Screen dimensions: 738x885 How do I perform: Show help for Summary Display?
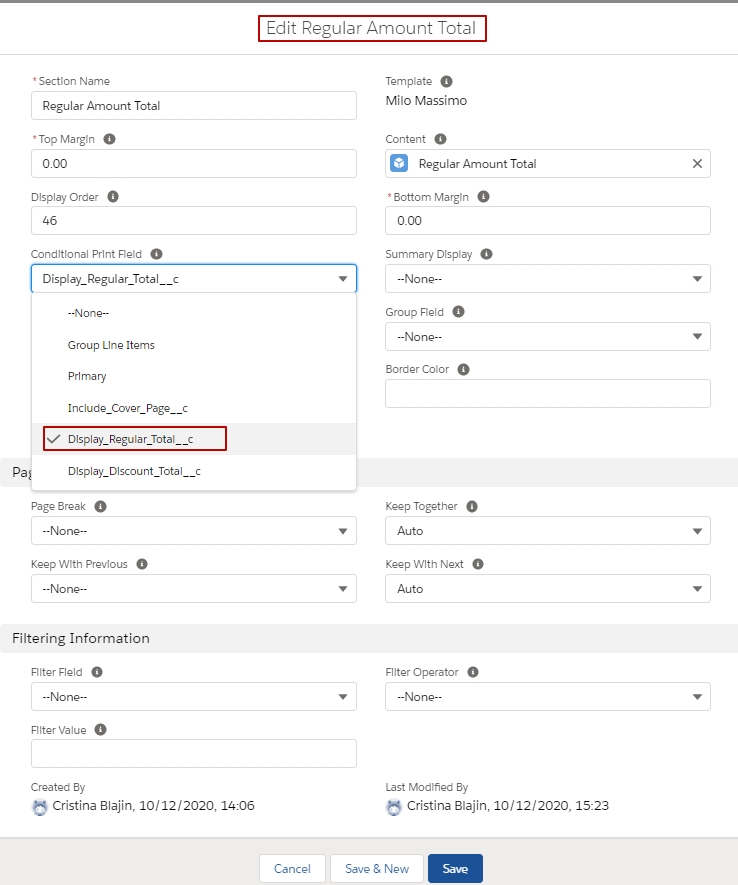click(x=486, y=254)
